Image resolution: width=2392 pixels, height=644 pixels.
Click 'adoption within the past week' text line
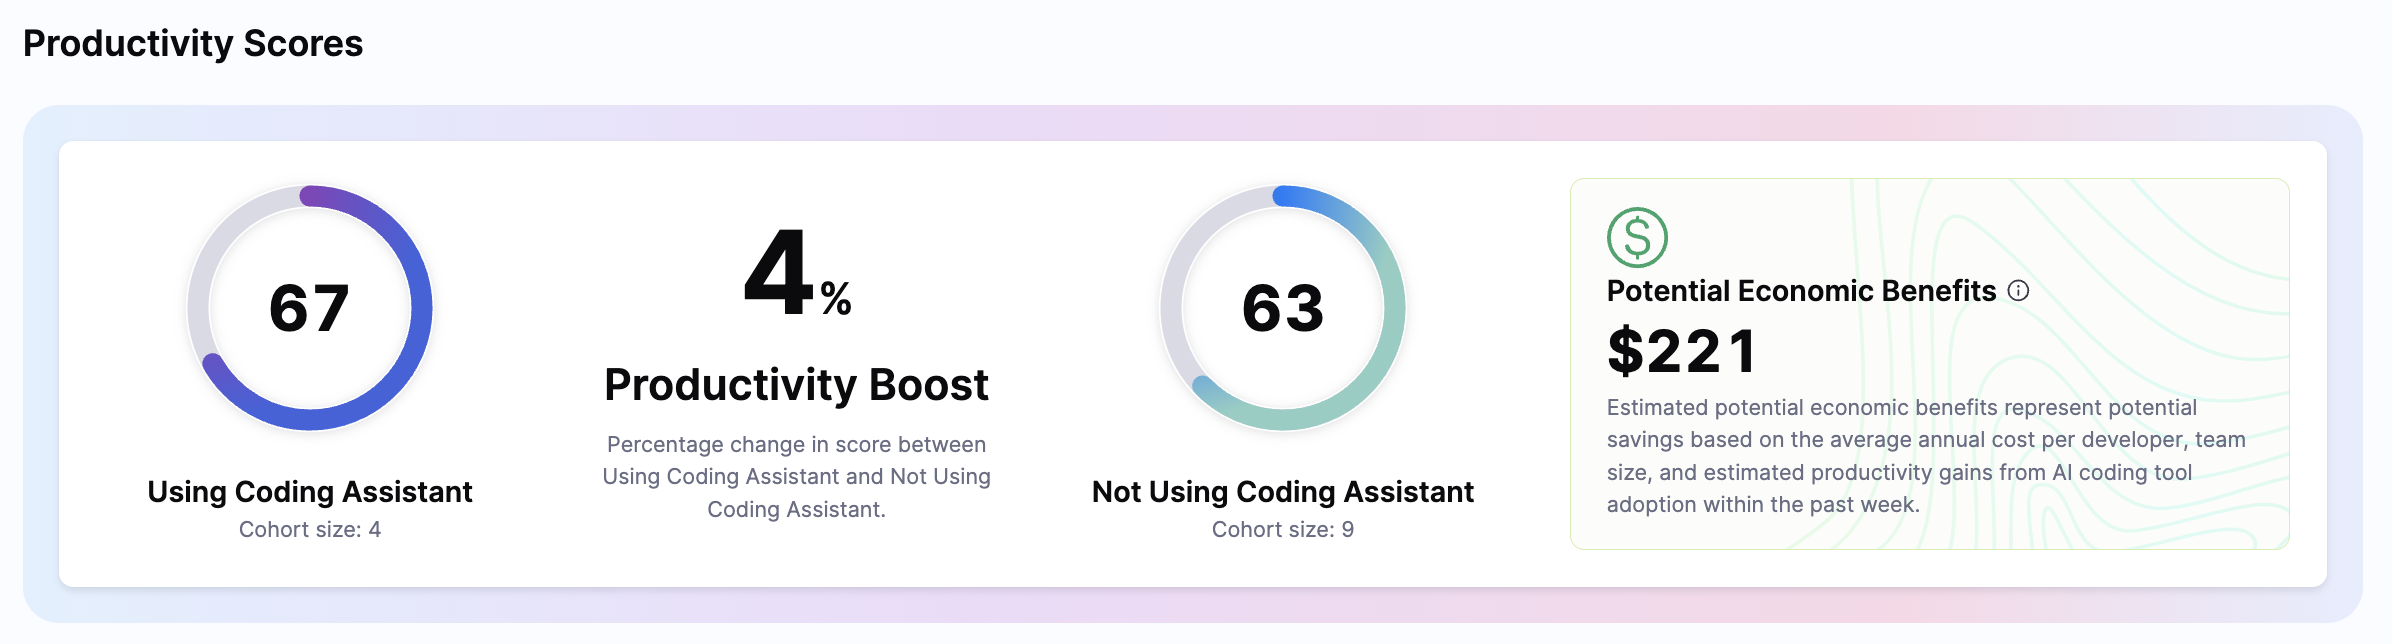[1763, 505]
